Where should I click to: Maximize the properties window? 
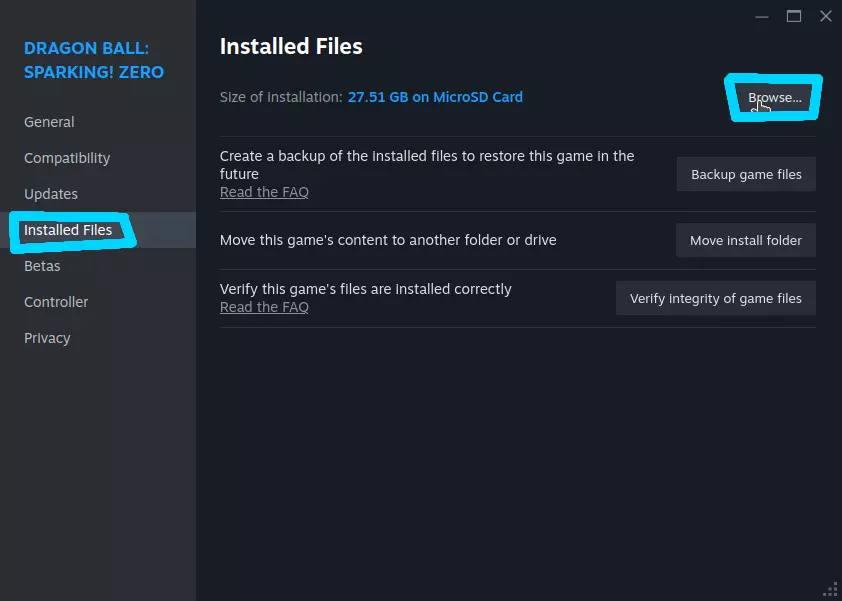tap(794, 17)
